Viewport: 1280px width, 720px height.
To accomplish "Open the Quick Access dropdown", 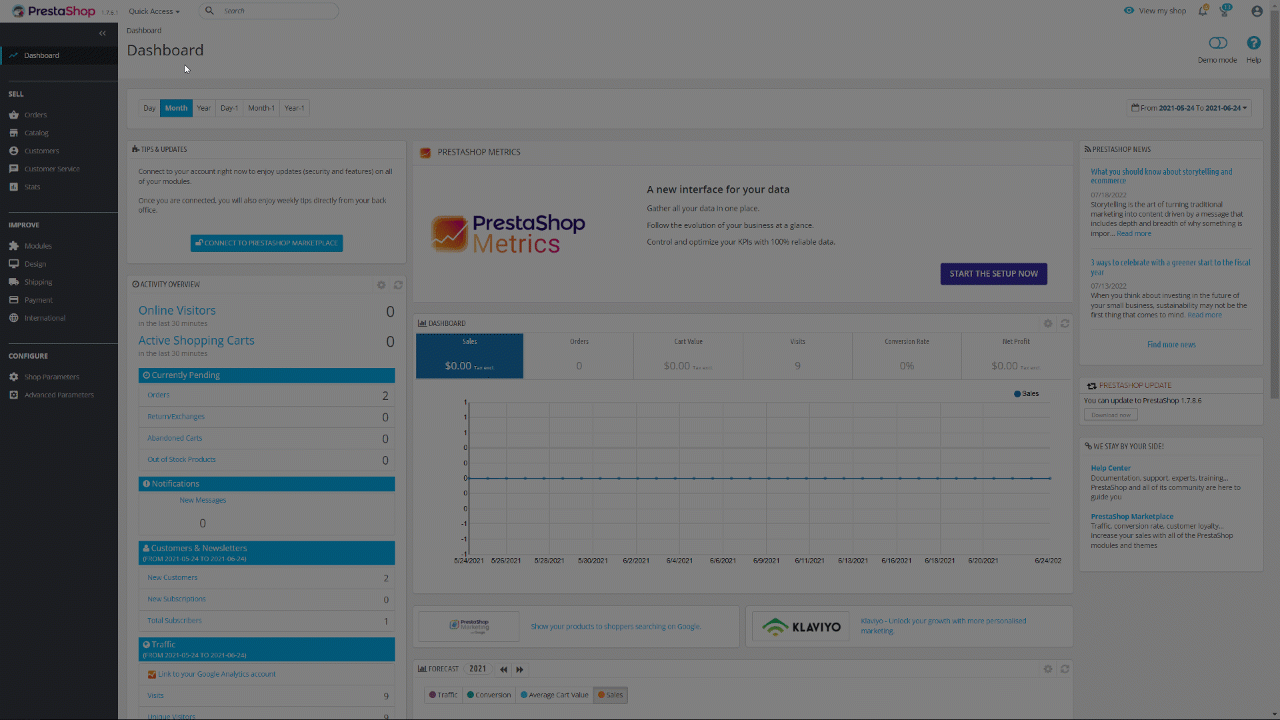I will [154, 11].
